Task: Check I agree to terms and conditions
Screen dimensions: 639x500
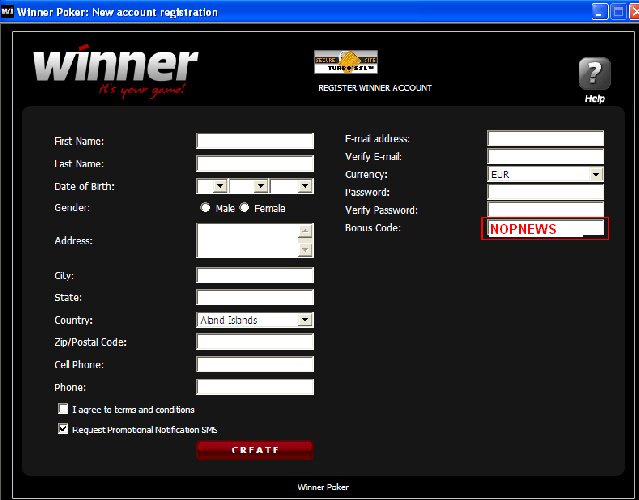Action: (x=63, y=409)
